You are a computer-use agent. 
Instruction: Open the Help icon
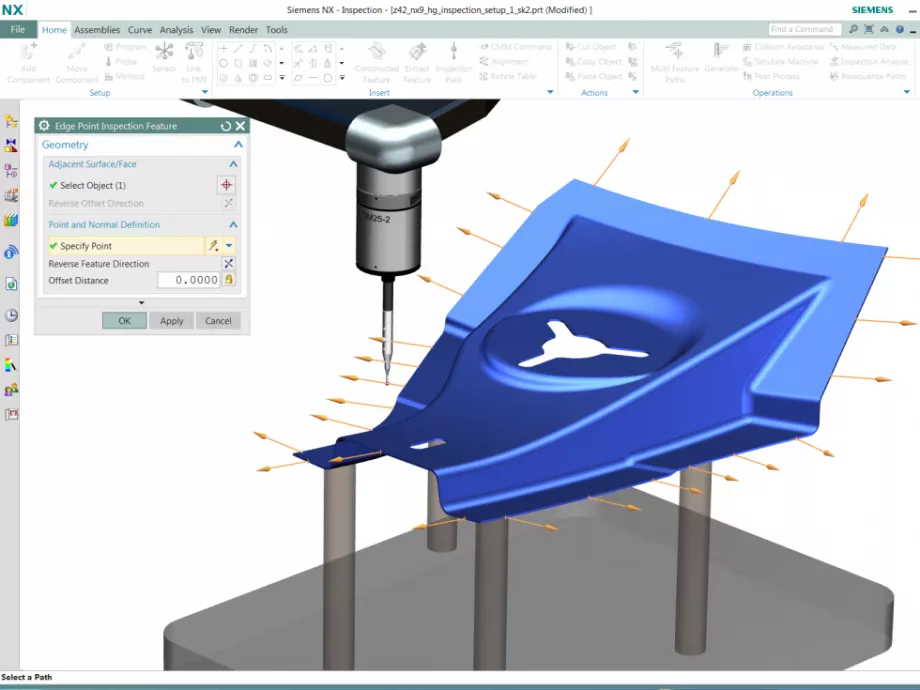(x=899, y=29)
